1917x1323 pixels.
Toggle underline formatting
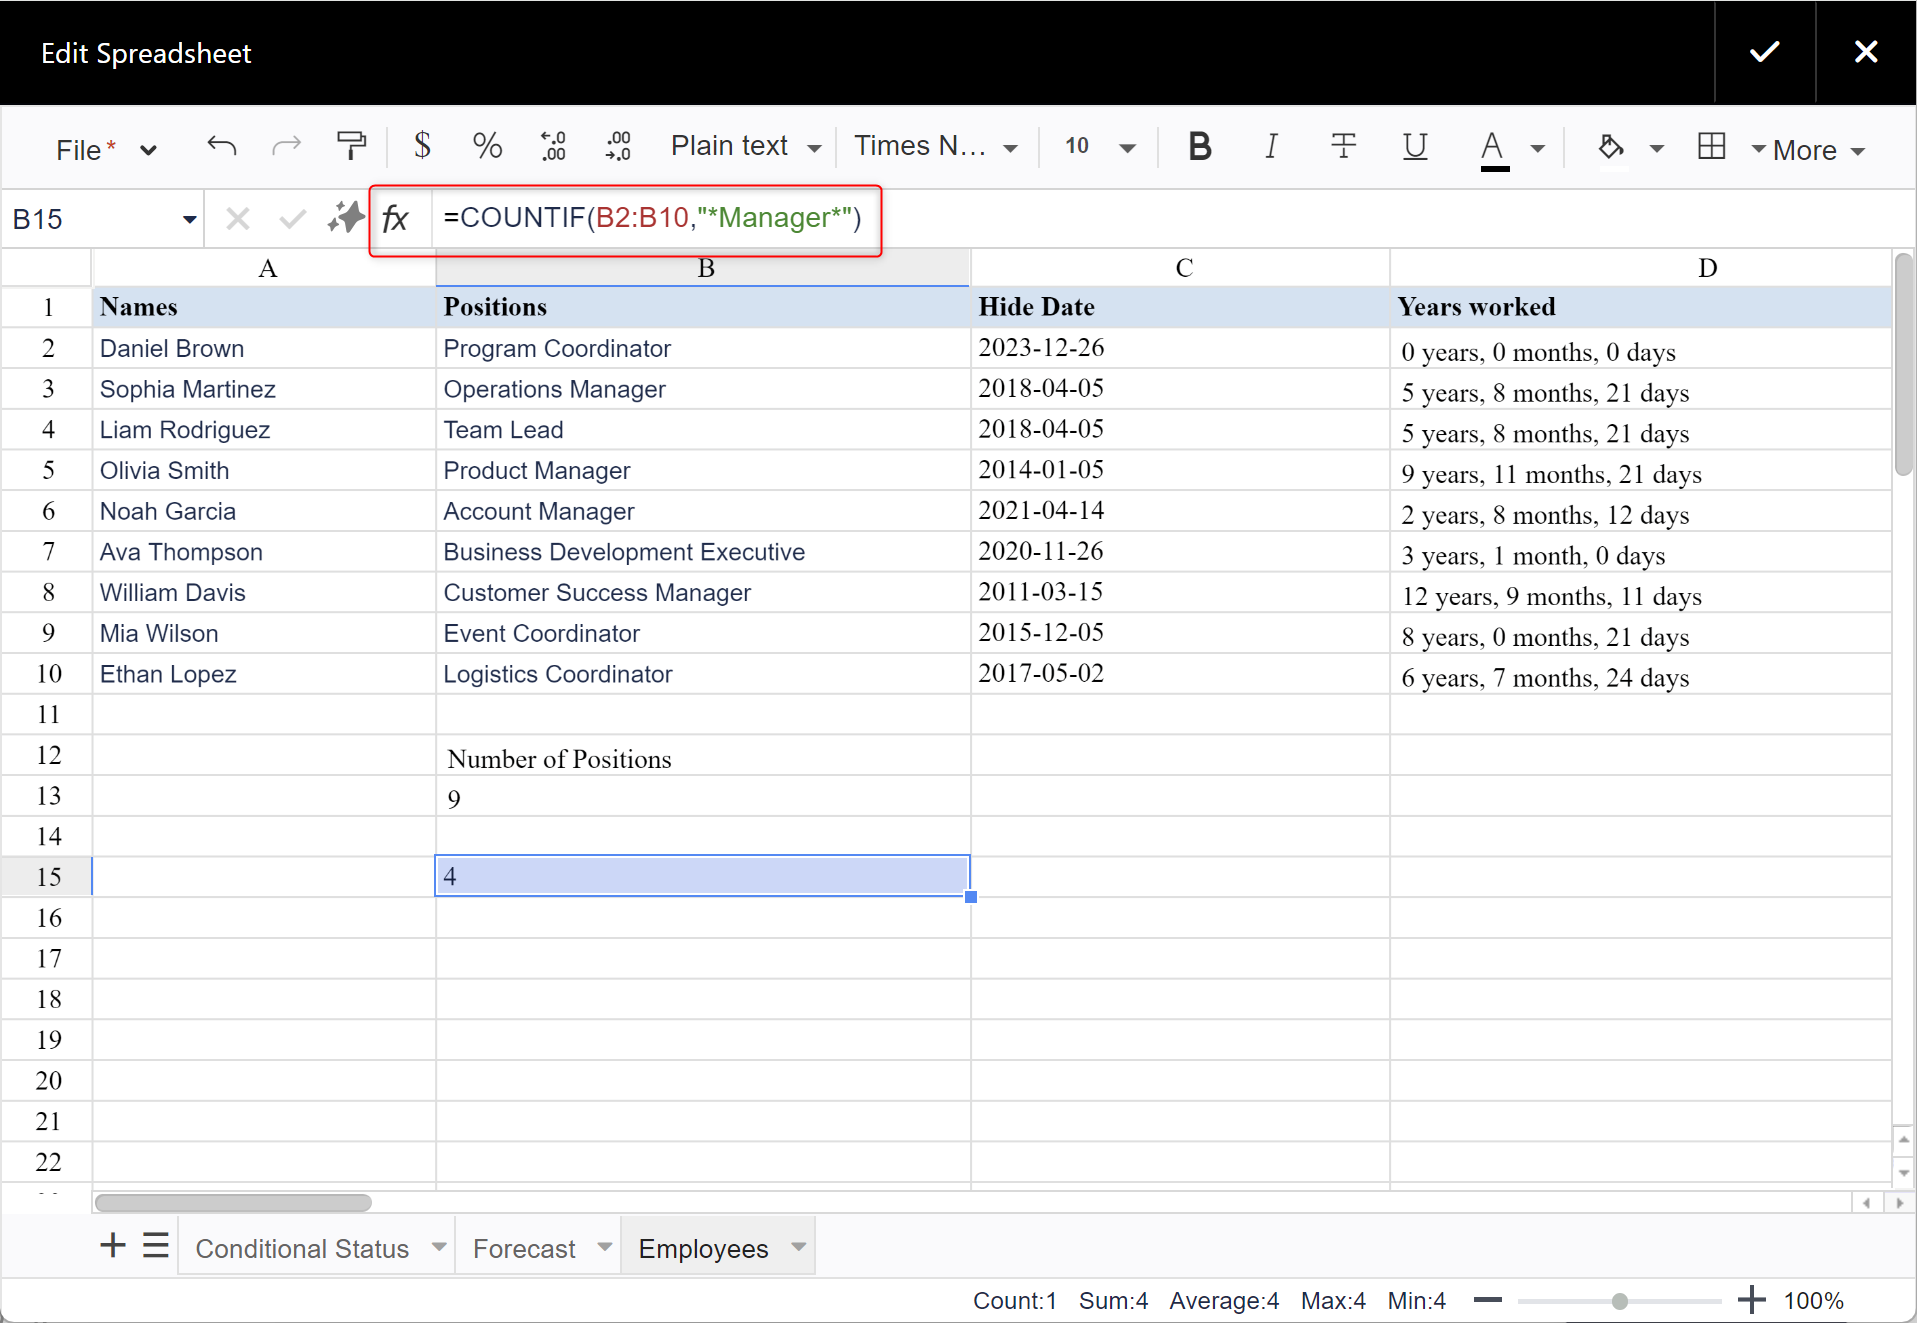[x=1414, y=147]
